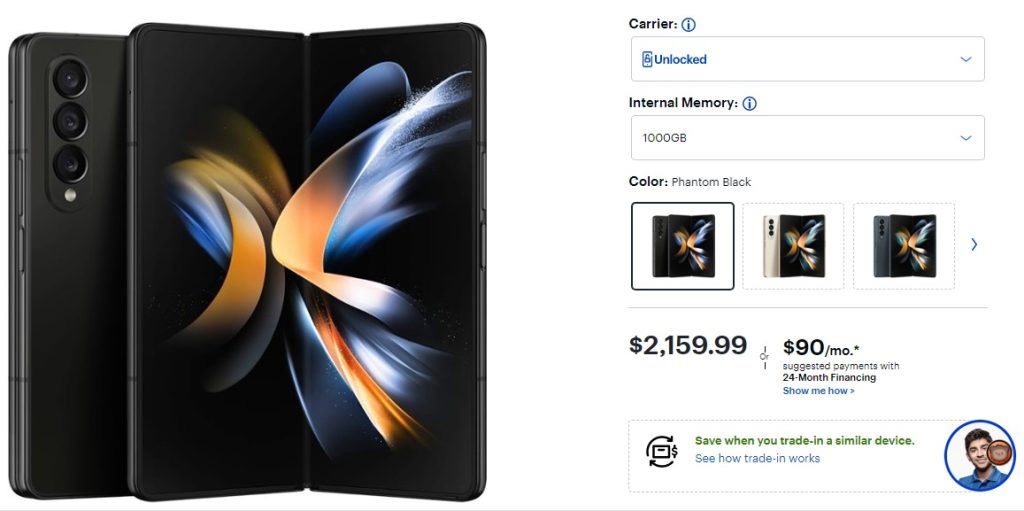Click the padlock icon next to Unlocked
Image resolution: width=1024 pixels, height=511 pixels.
[x=647, y=59]
